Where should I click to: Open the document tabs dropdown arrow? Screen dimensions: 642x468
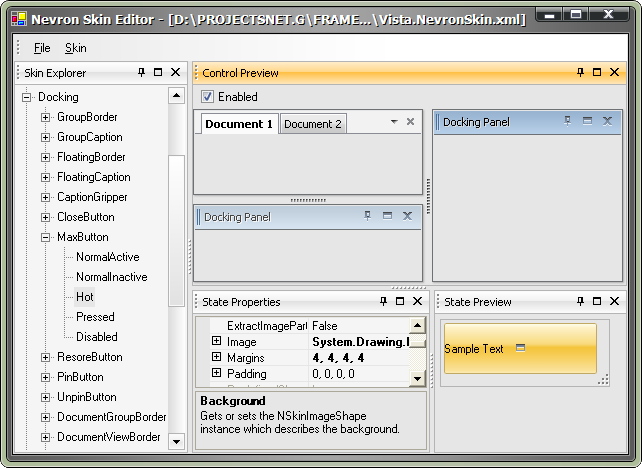[x=394, y=122]
